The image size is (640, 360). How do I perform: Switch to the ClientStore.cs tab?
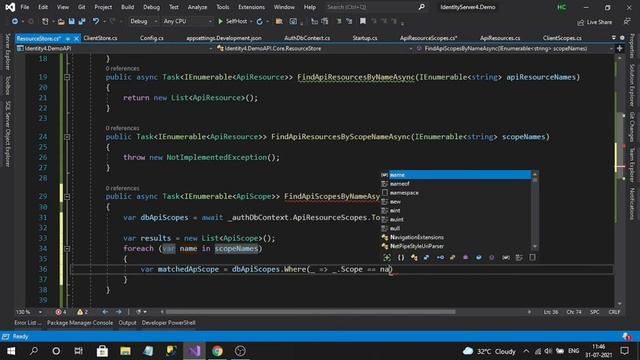pyautogui.click(x=100, y=38)
